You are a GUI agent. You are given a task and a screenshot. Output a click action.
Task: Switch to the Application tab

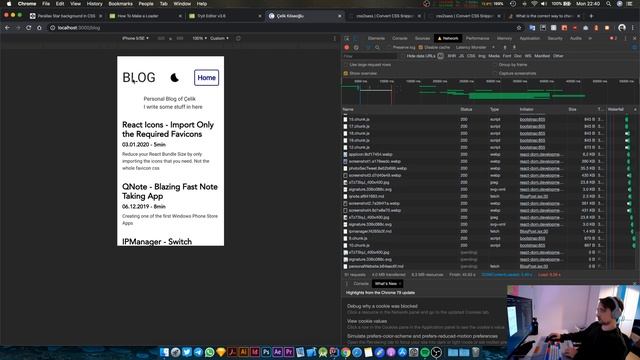[530, 38]
